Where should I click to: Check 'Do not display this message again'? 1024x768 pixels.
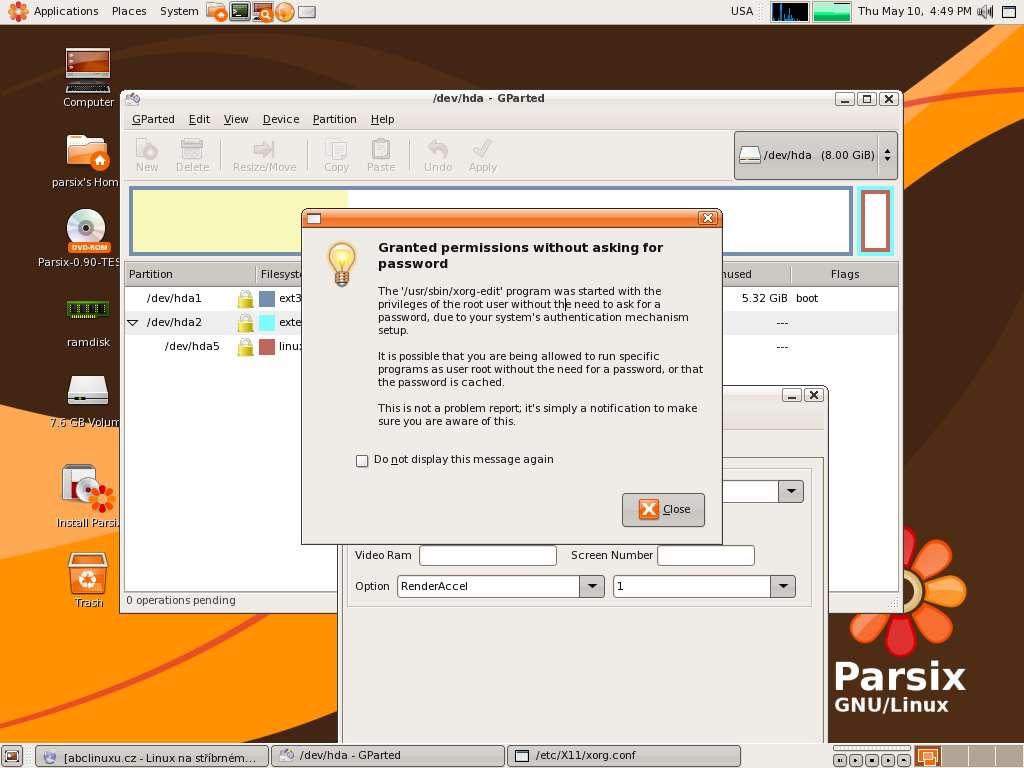362,460
